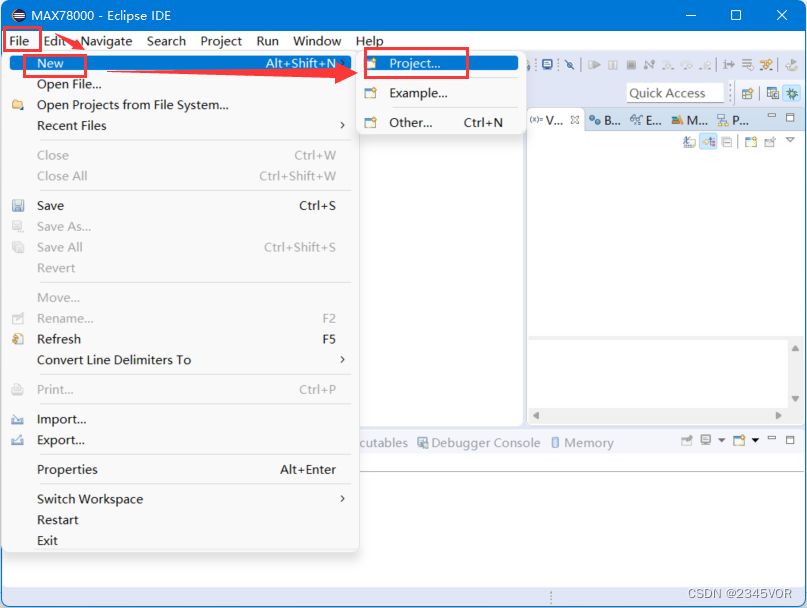Click the Step Return icon
The width and height of the screenshot is (807, 608).
tap(705, 65)
